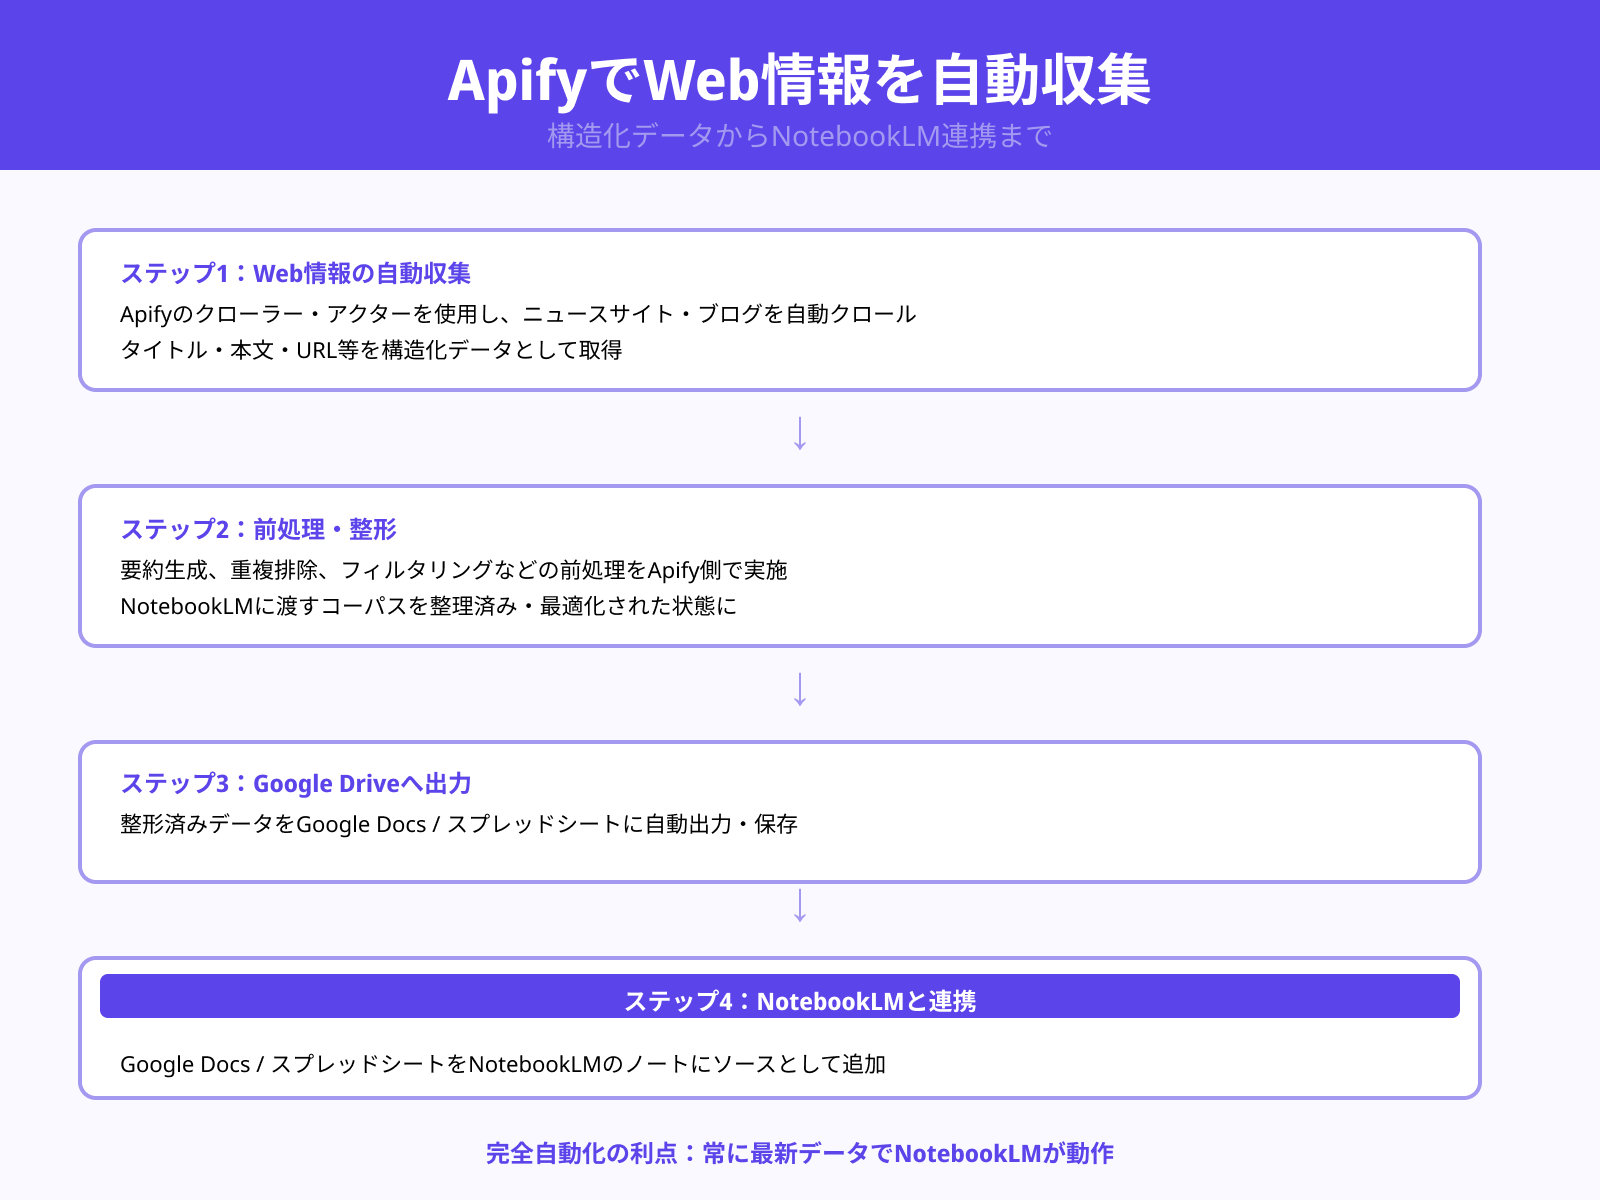Viewport: 1600px width, 1200px height.
Task: Click the arrow between ステップ1 and ステップ2
Action: point(800,435)
